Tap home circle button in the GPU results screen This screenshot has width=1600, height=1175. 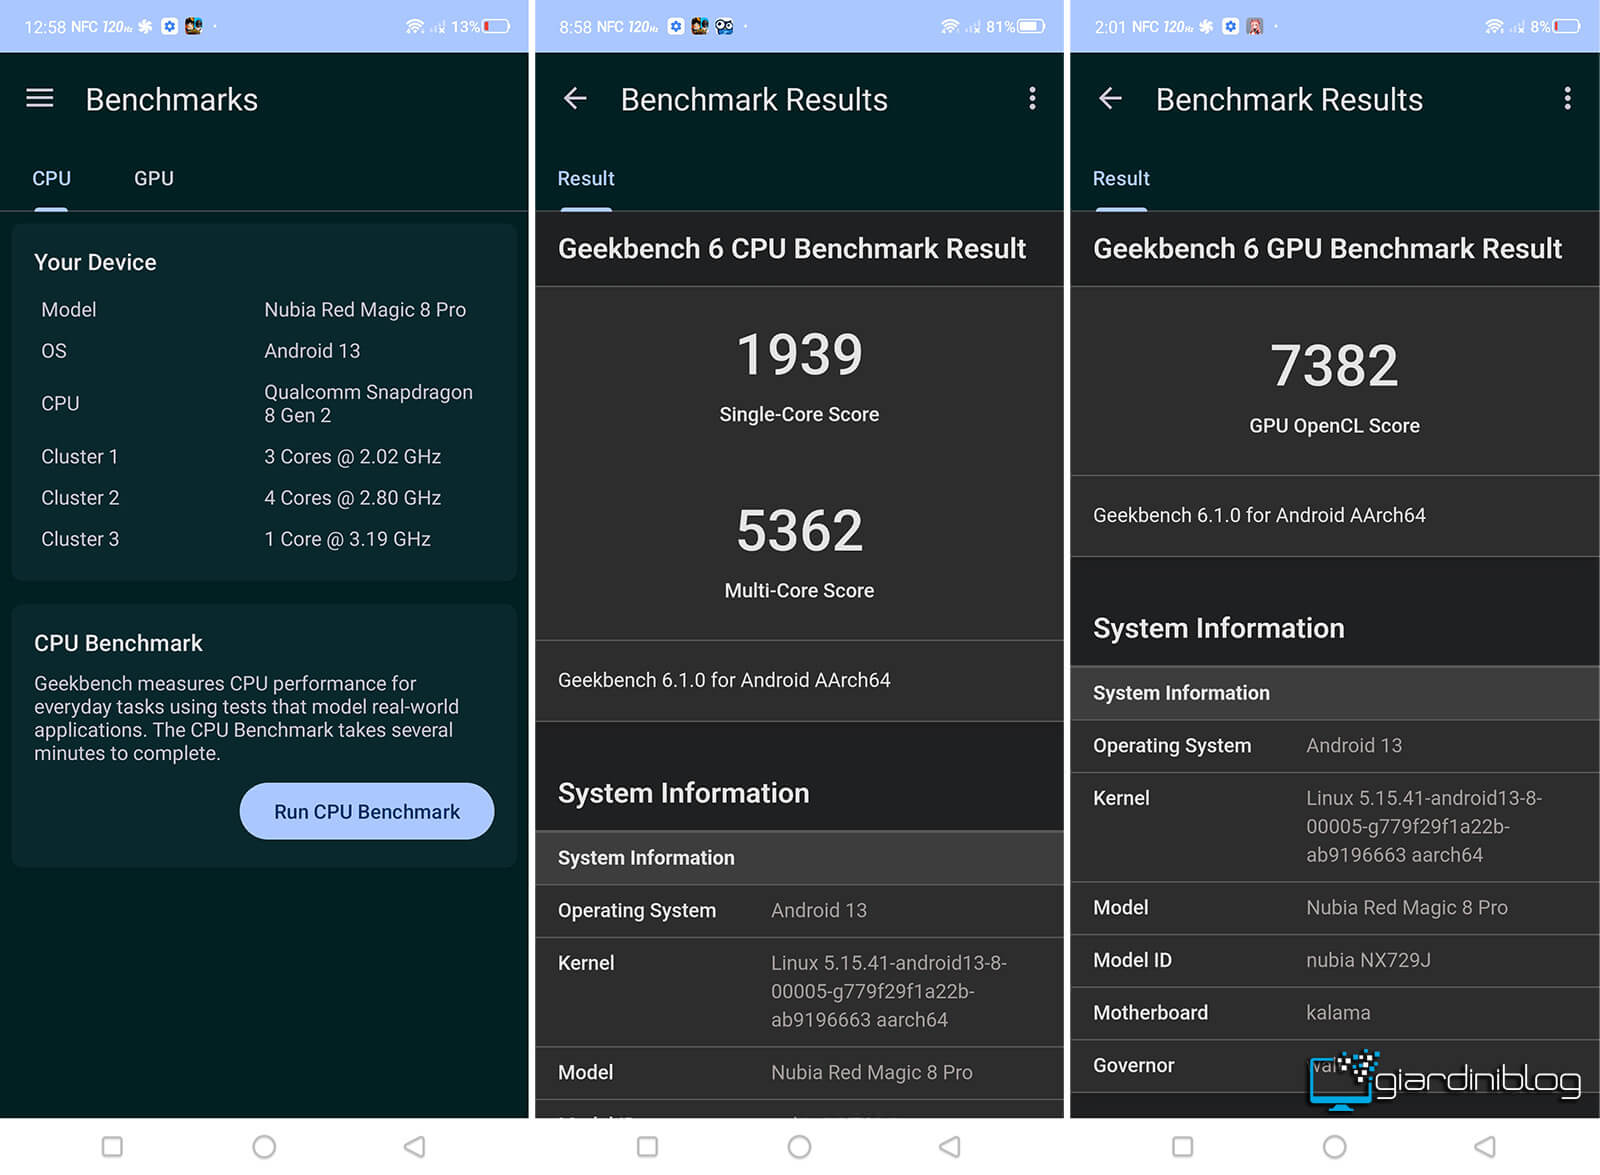(x=1334, y=1146)
